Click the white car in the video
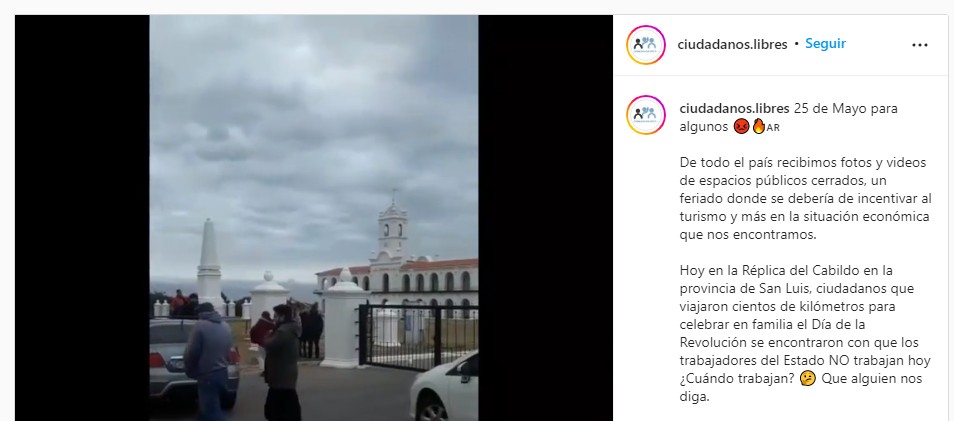This screenshot has height=421, width=954. pos(444,388)
